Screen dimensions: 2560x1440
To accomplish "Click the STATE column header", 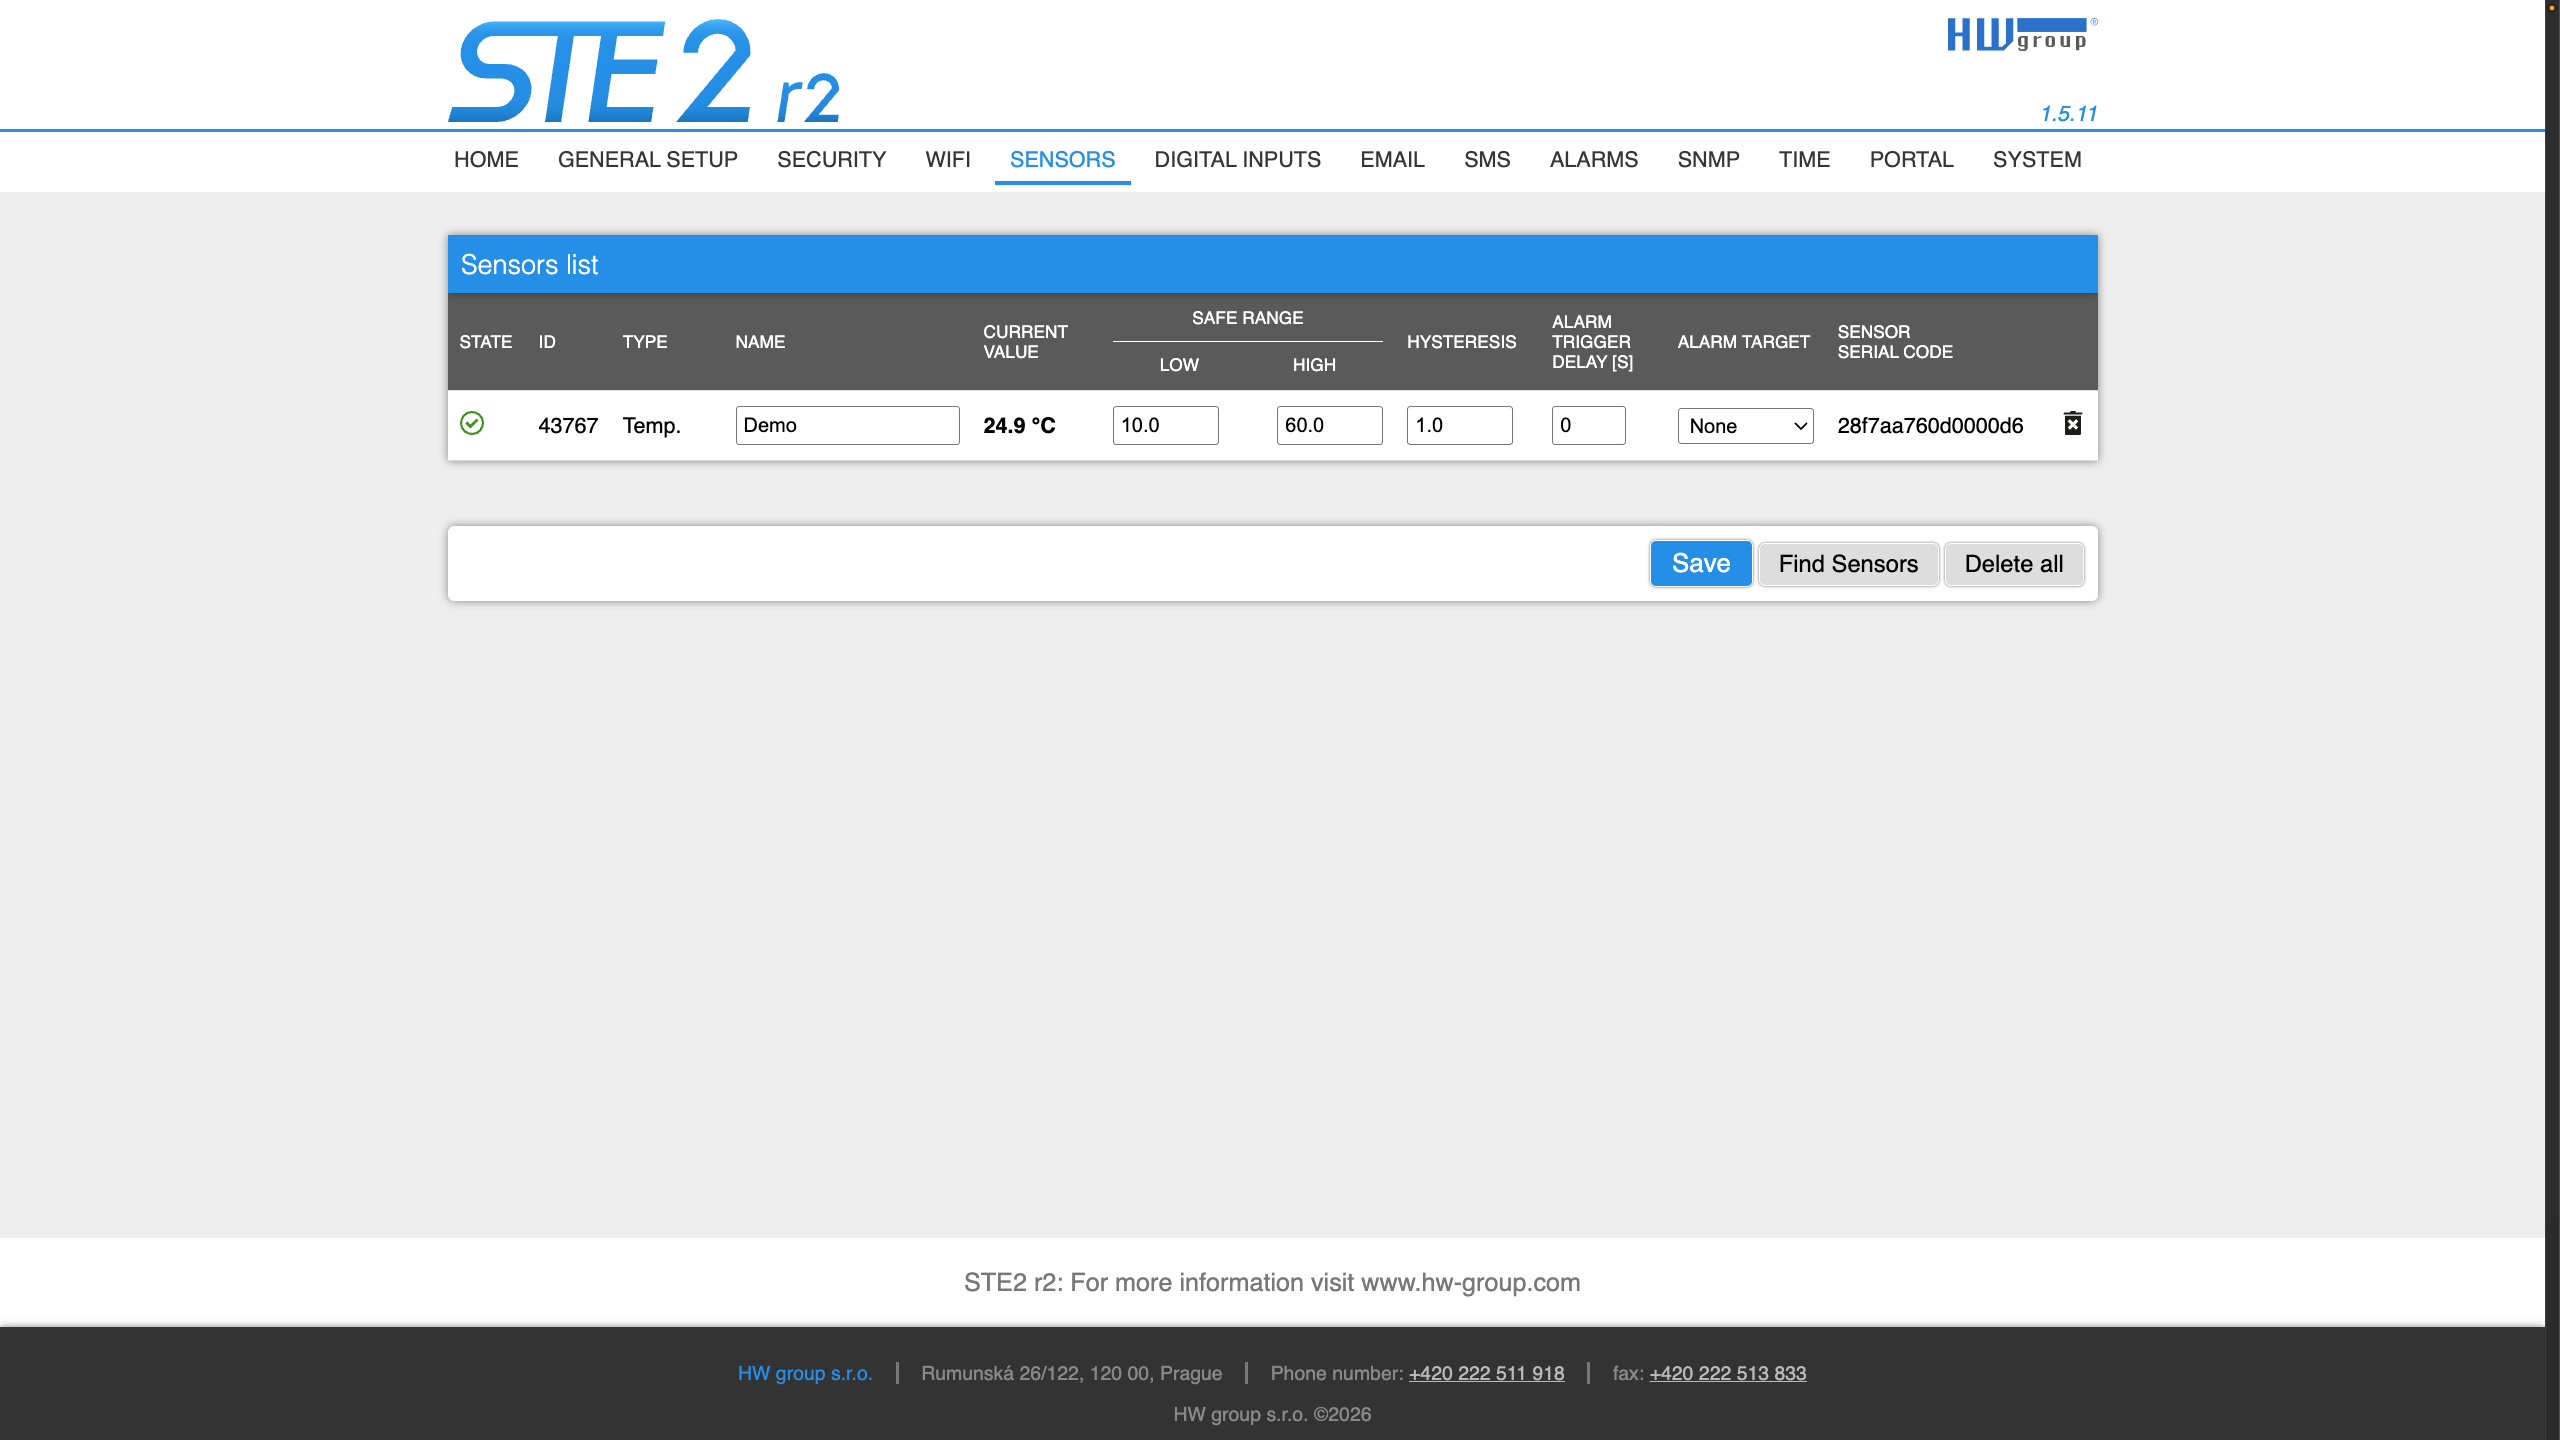I will coord(485,342).
